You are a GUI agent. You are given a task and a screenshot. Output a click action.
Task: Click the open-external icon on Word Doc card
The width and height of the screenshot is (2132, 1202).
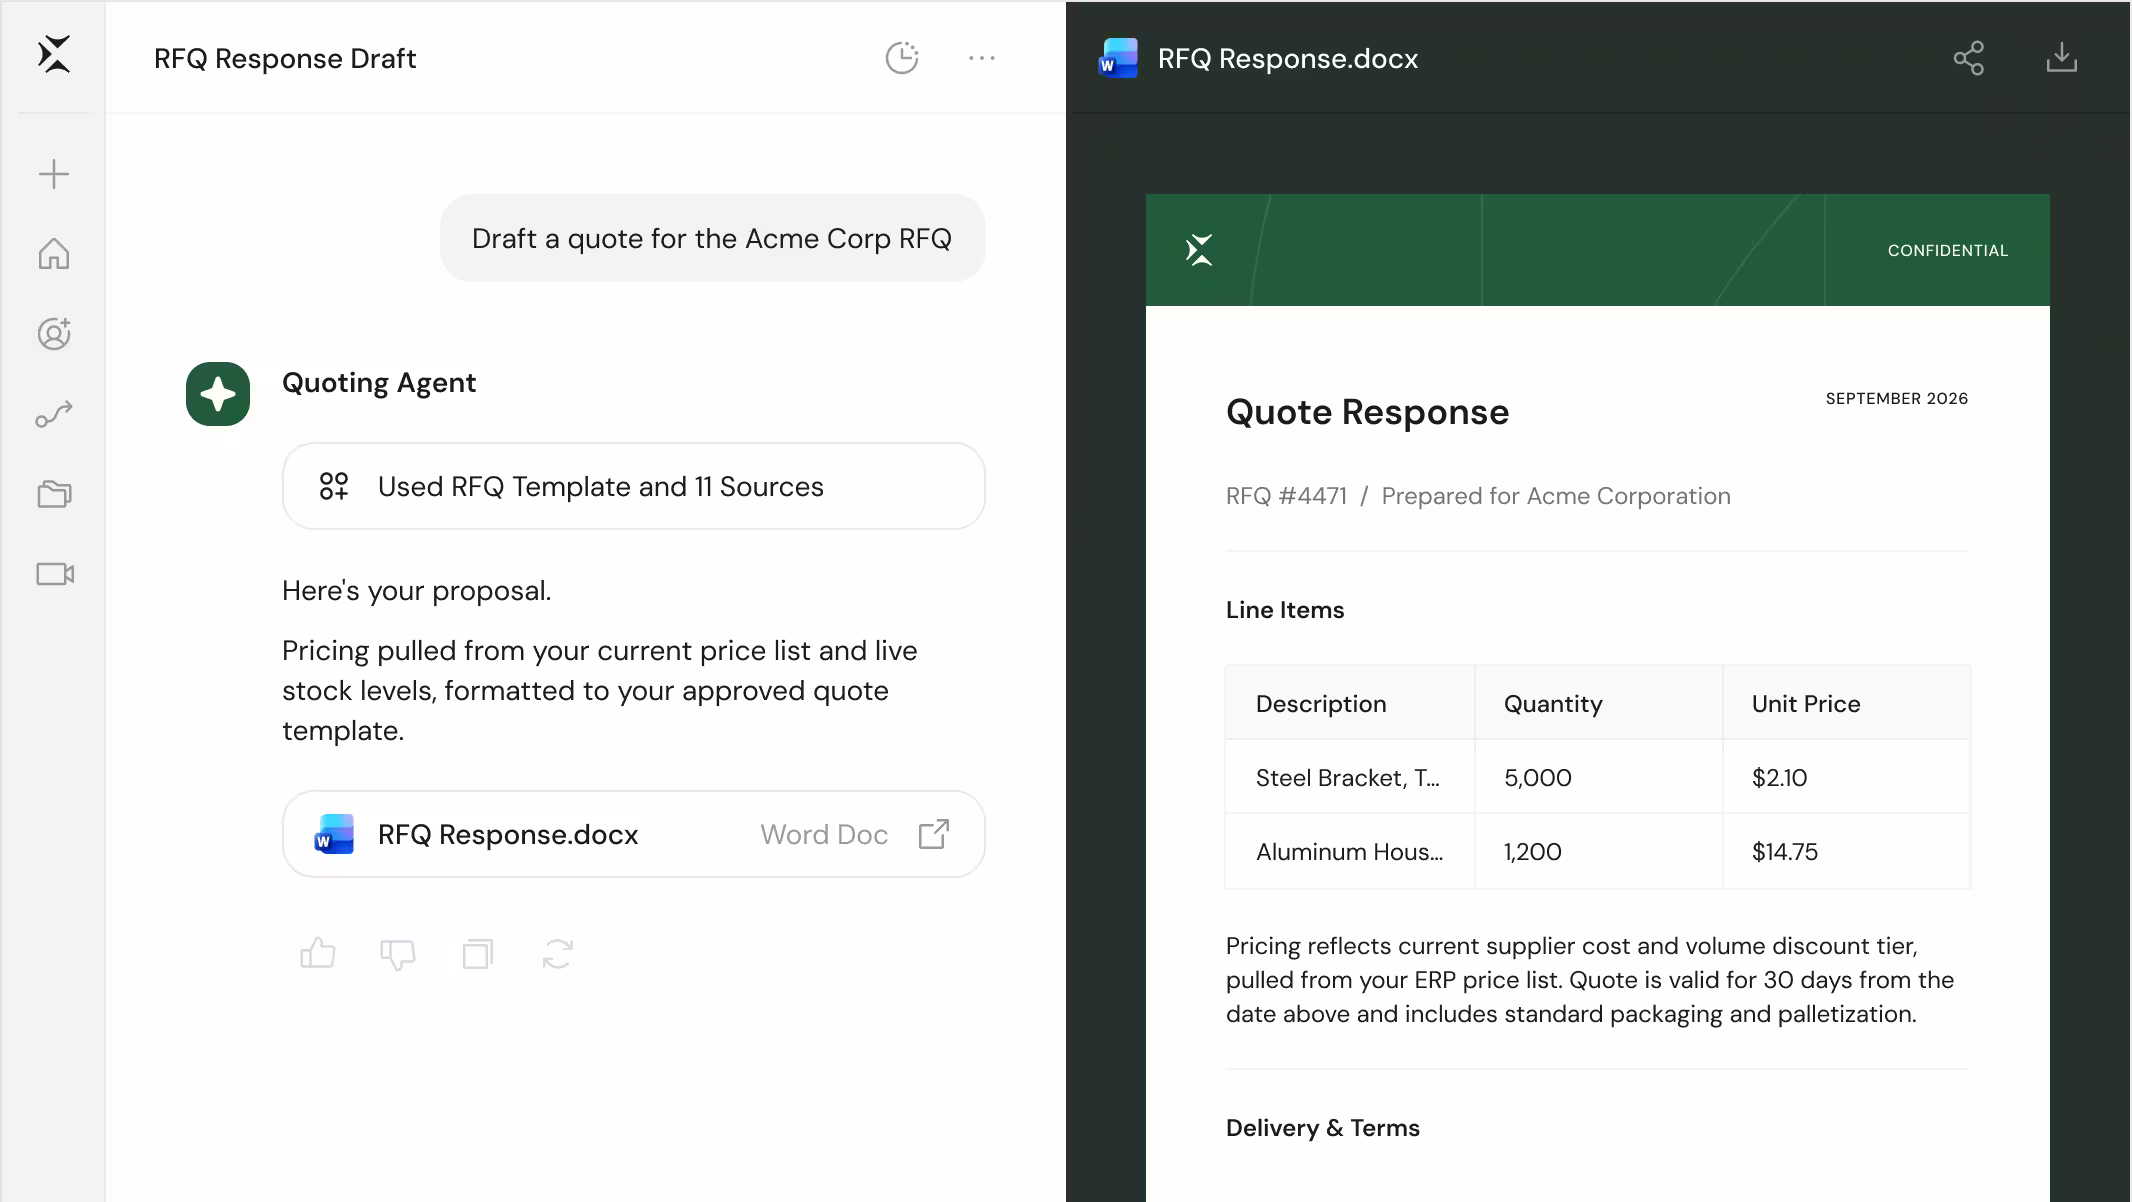(934, 834)
